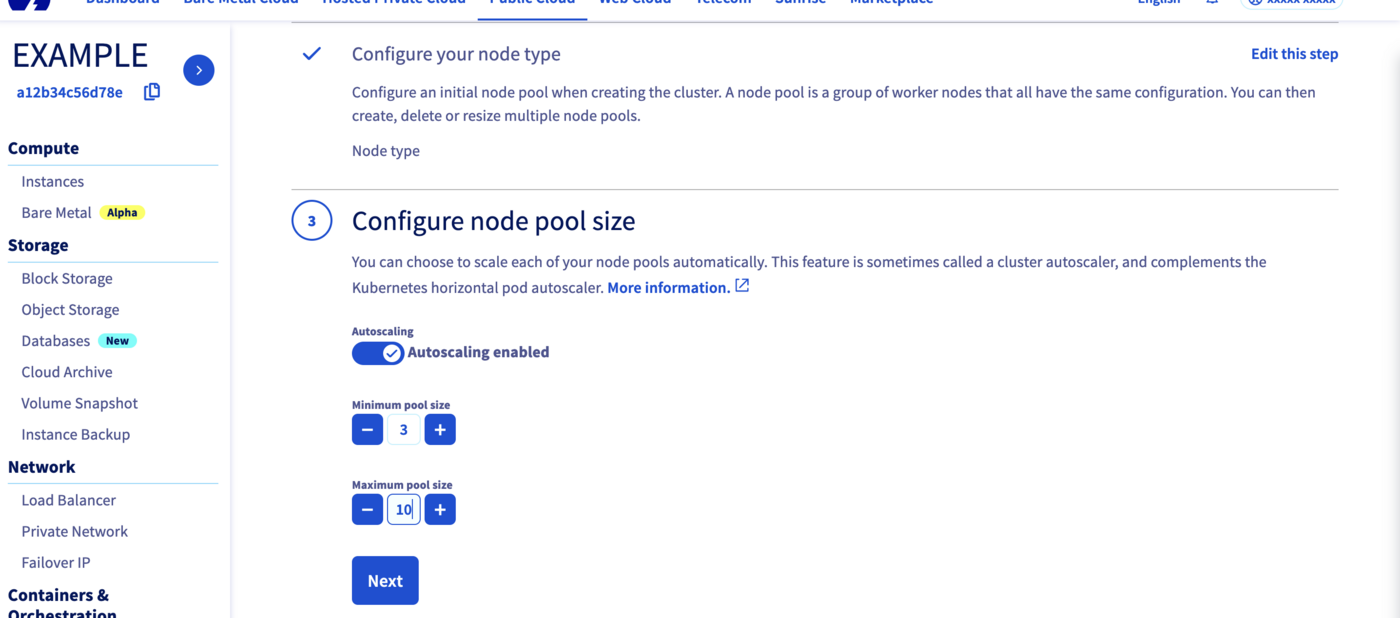Click the Alpha badge next to Bare Metal
This screenshot has height=618, width=1400.
coord(122,212)
